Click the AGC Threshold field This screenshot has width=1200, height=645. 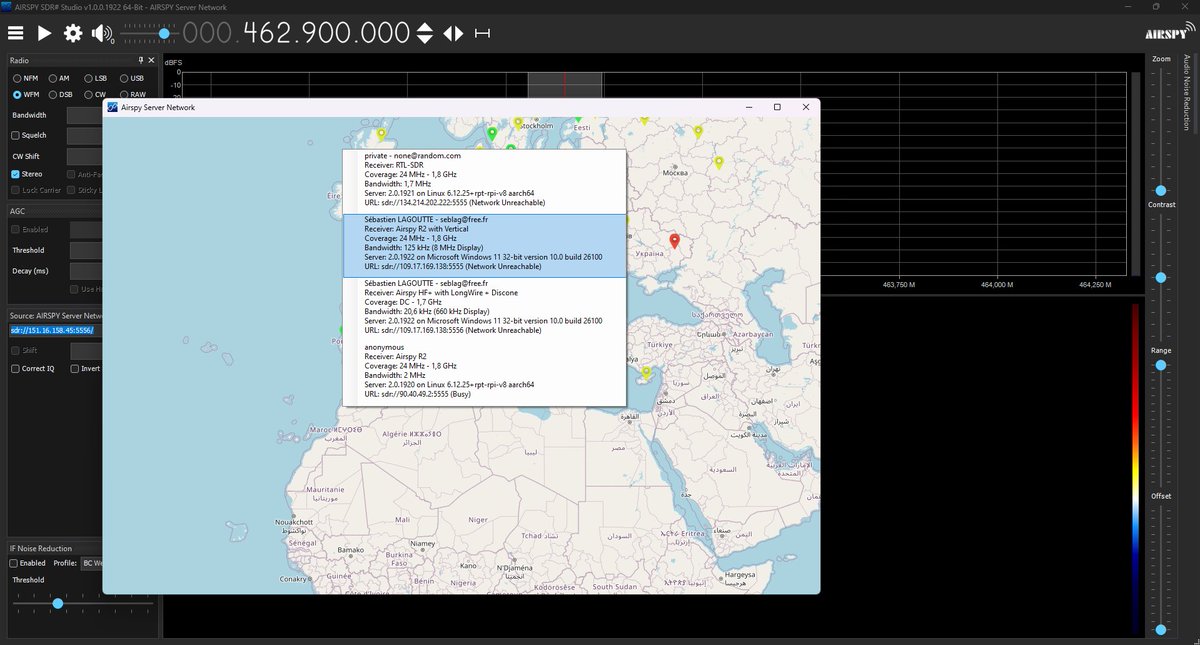pyautogui.click(x=86, y=250)
